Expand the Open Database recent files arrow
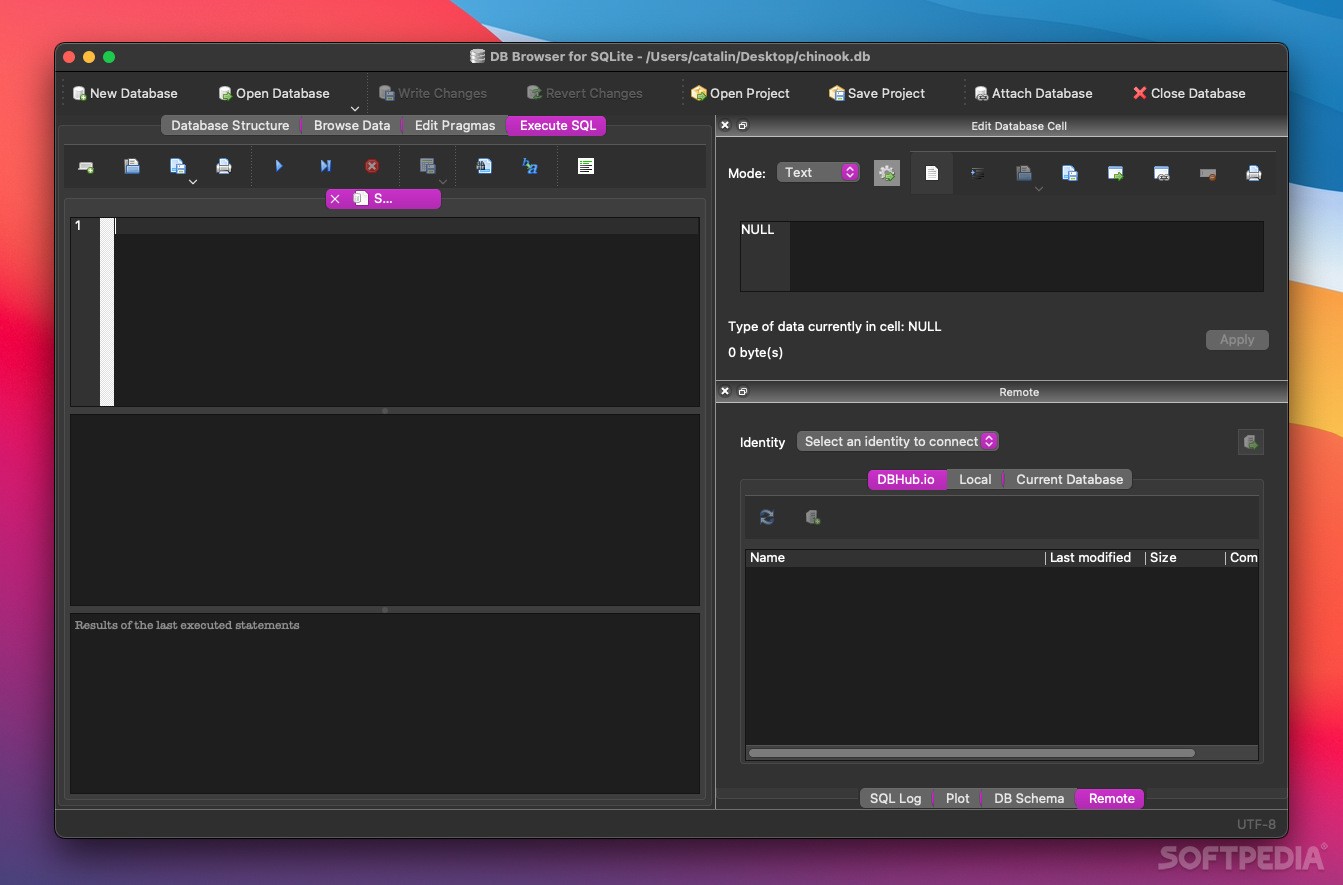 [x=354, y=108]
